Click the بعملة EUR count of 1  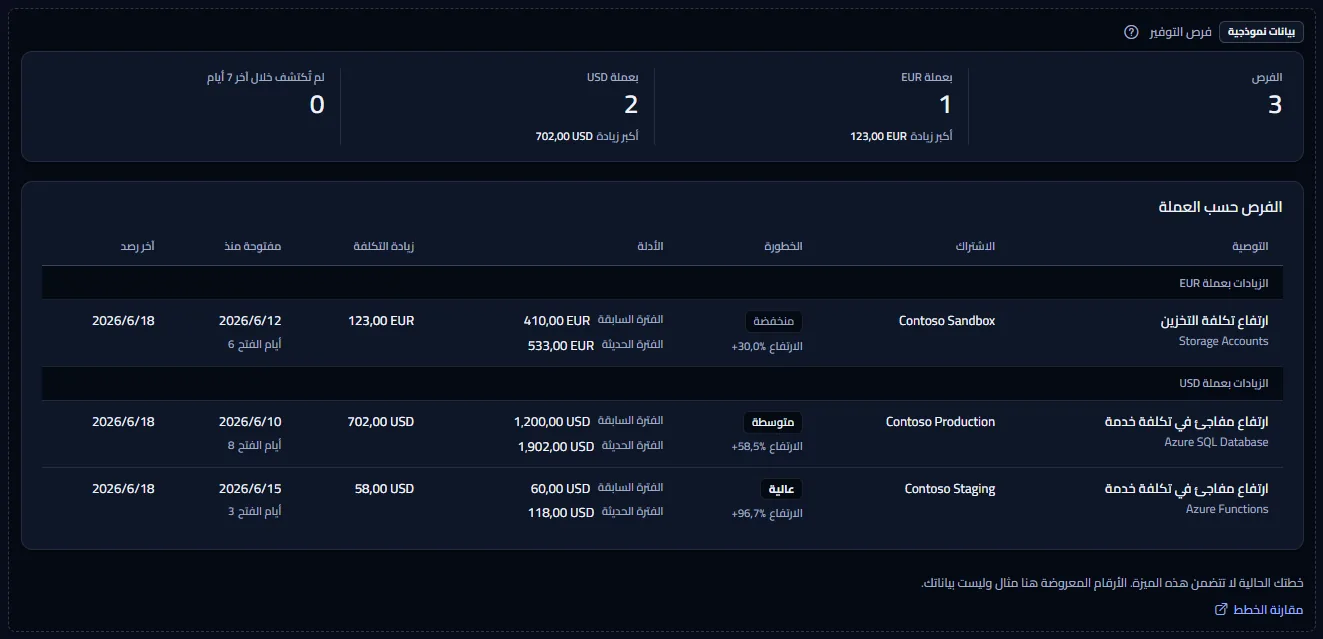click(945, 104)
